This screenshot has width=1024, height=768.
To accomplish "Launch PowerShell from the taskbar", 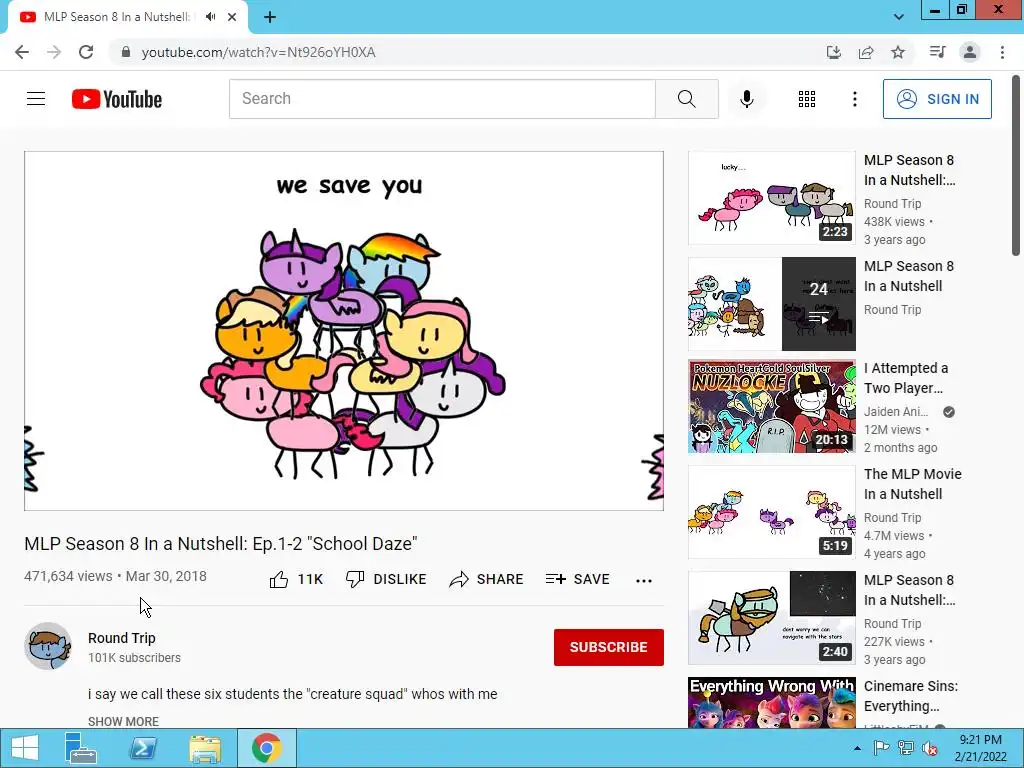I will click(x=143, y=748).
